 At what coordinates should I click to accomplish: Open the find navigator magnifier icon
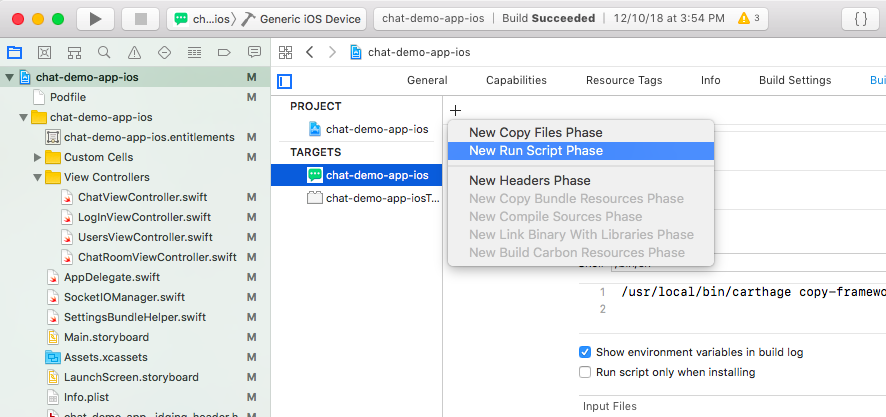(104, 53)
